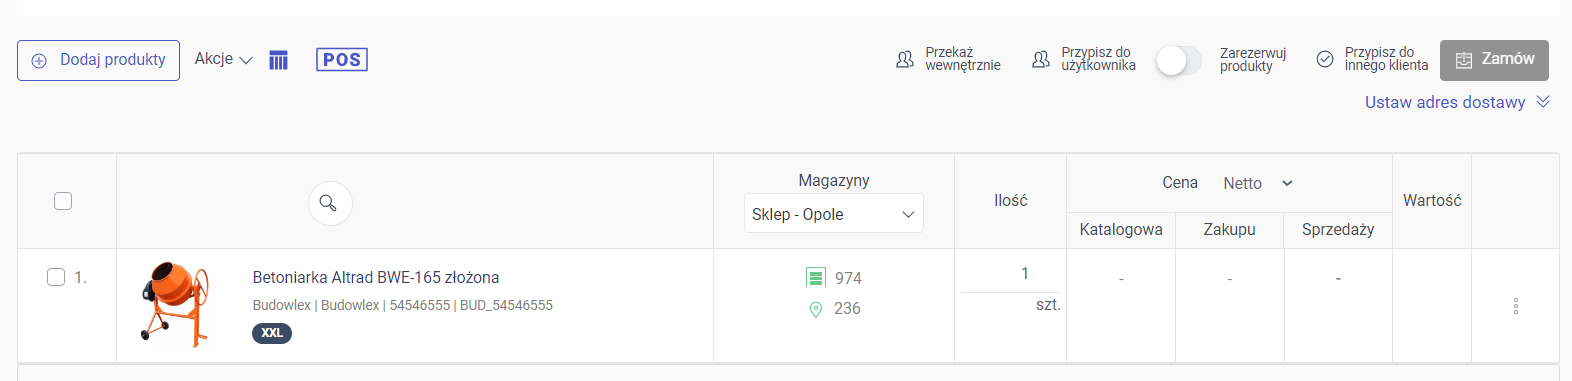
Task: Open the Betoniarka Altrad BWE-165 złożona product link
Action: pos(376,277)
